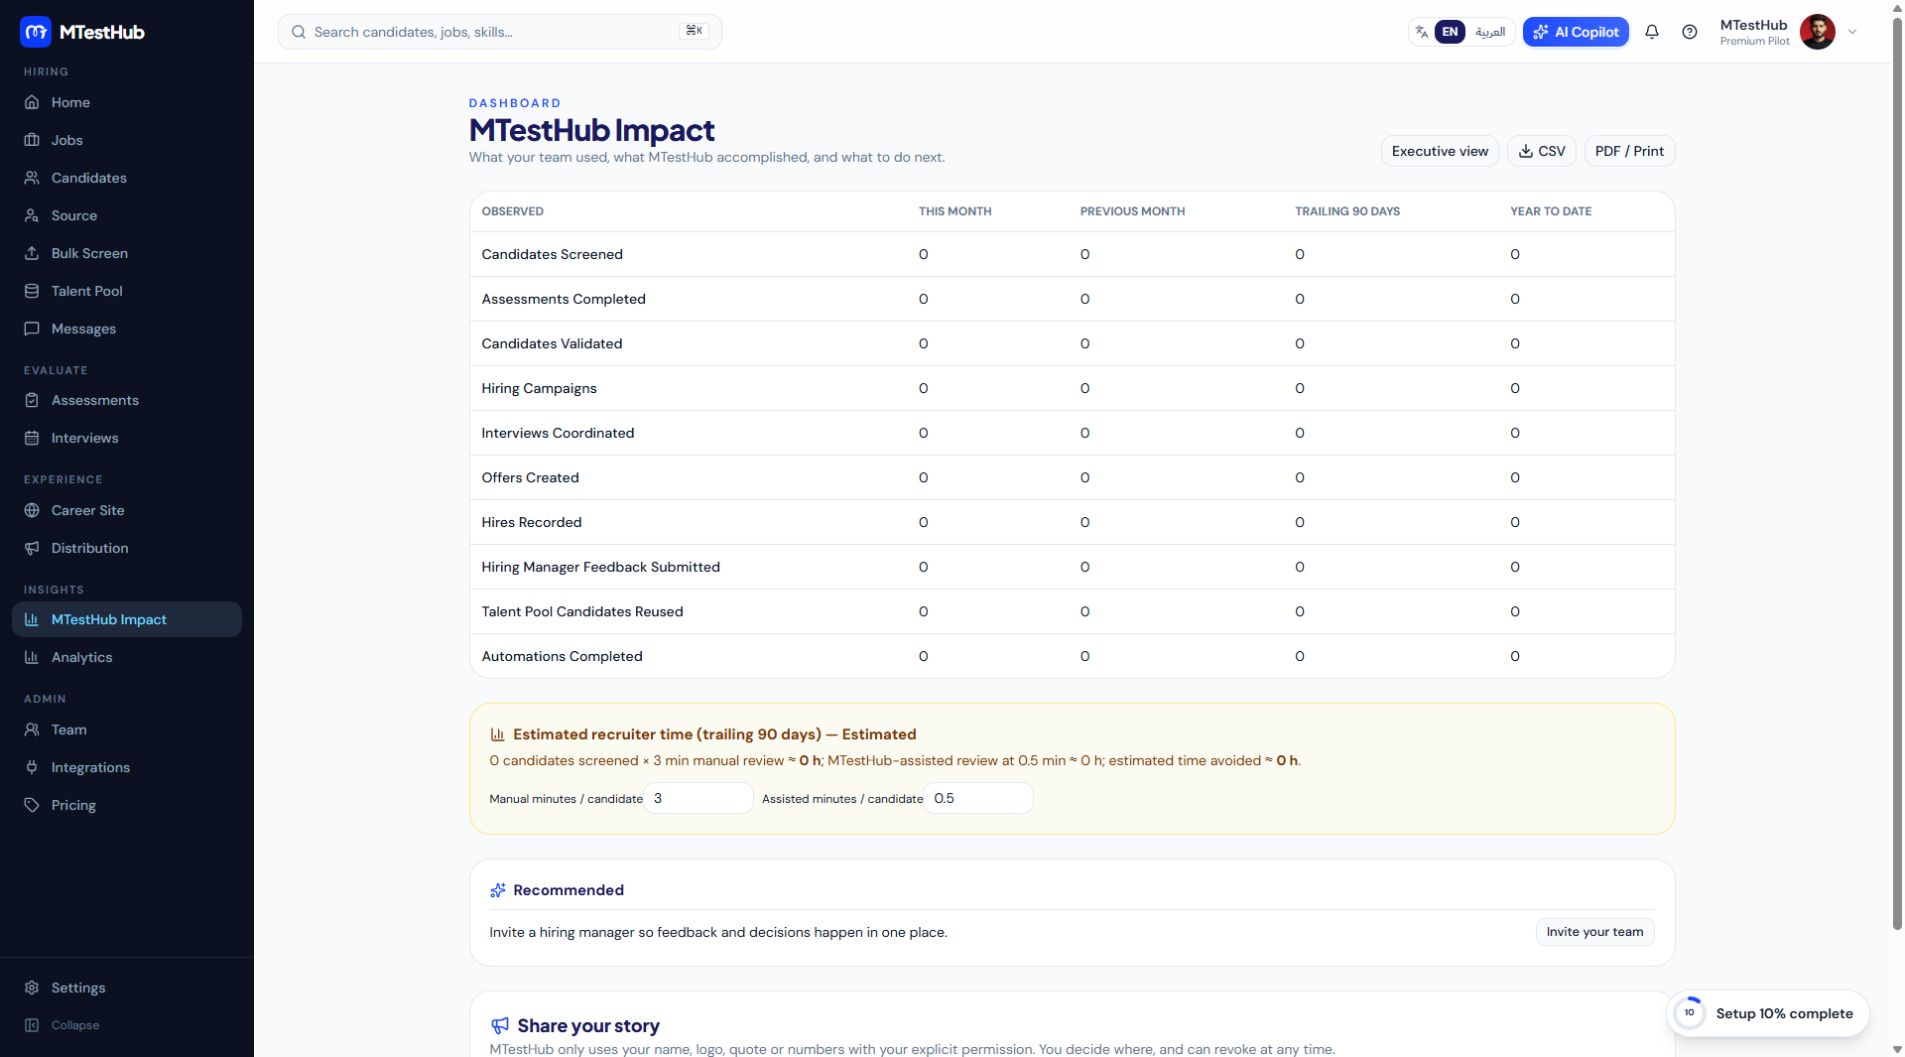
Task: Expand the user account menu chevron
Action: [1852, 32]
